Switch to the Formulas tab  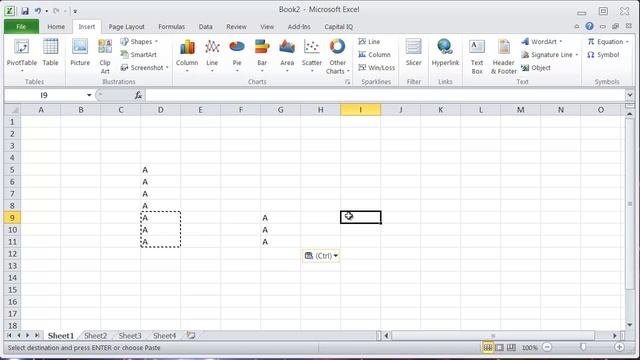(171, 27)
